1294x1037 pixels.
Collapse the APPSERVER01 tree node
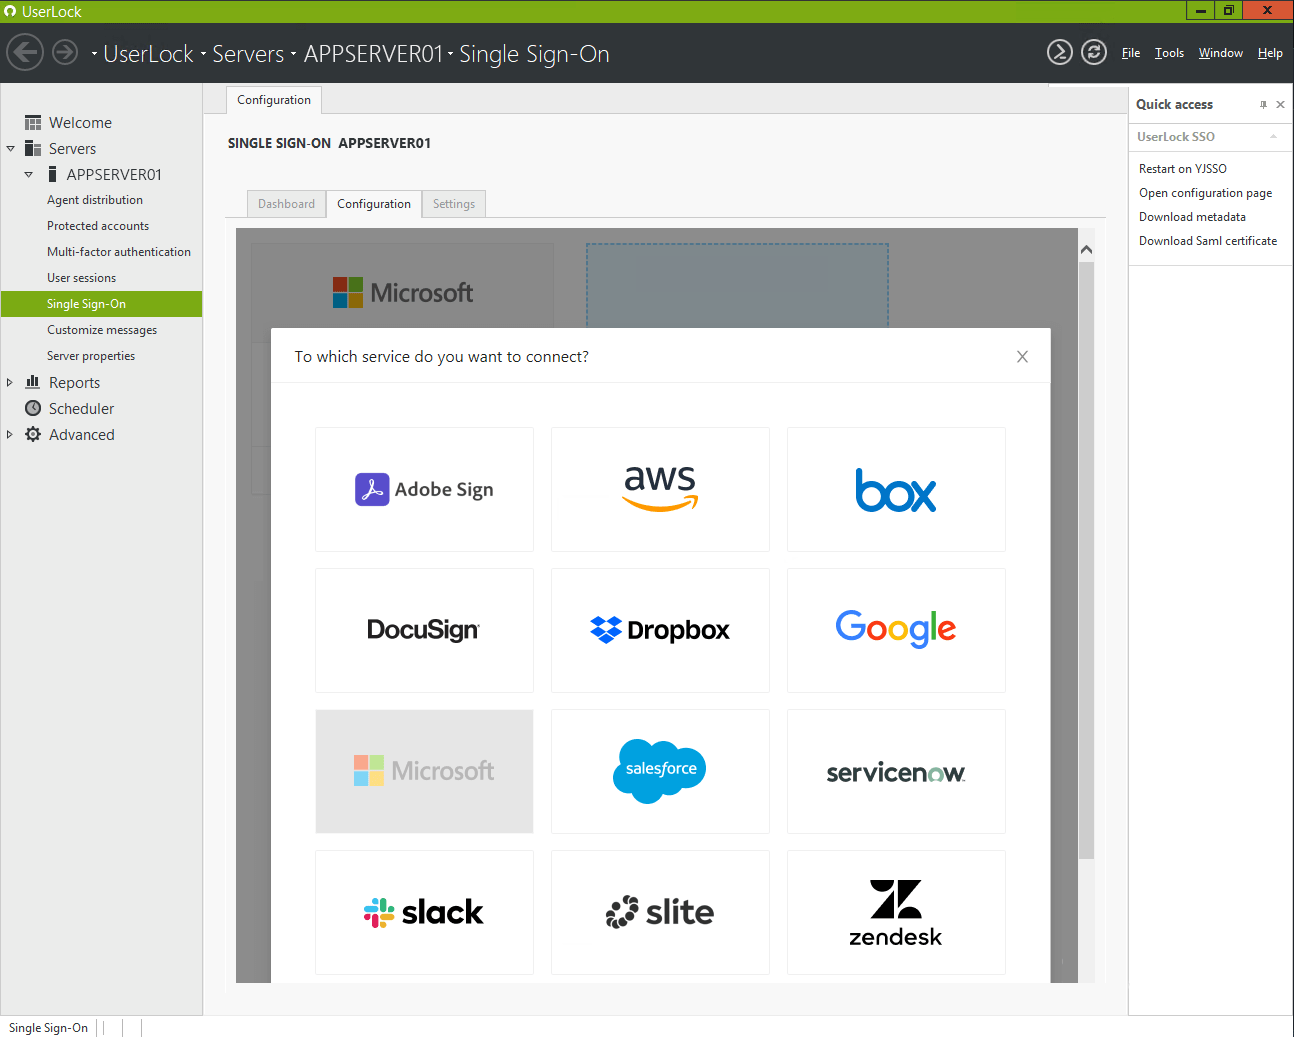coord(29,174)
